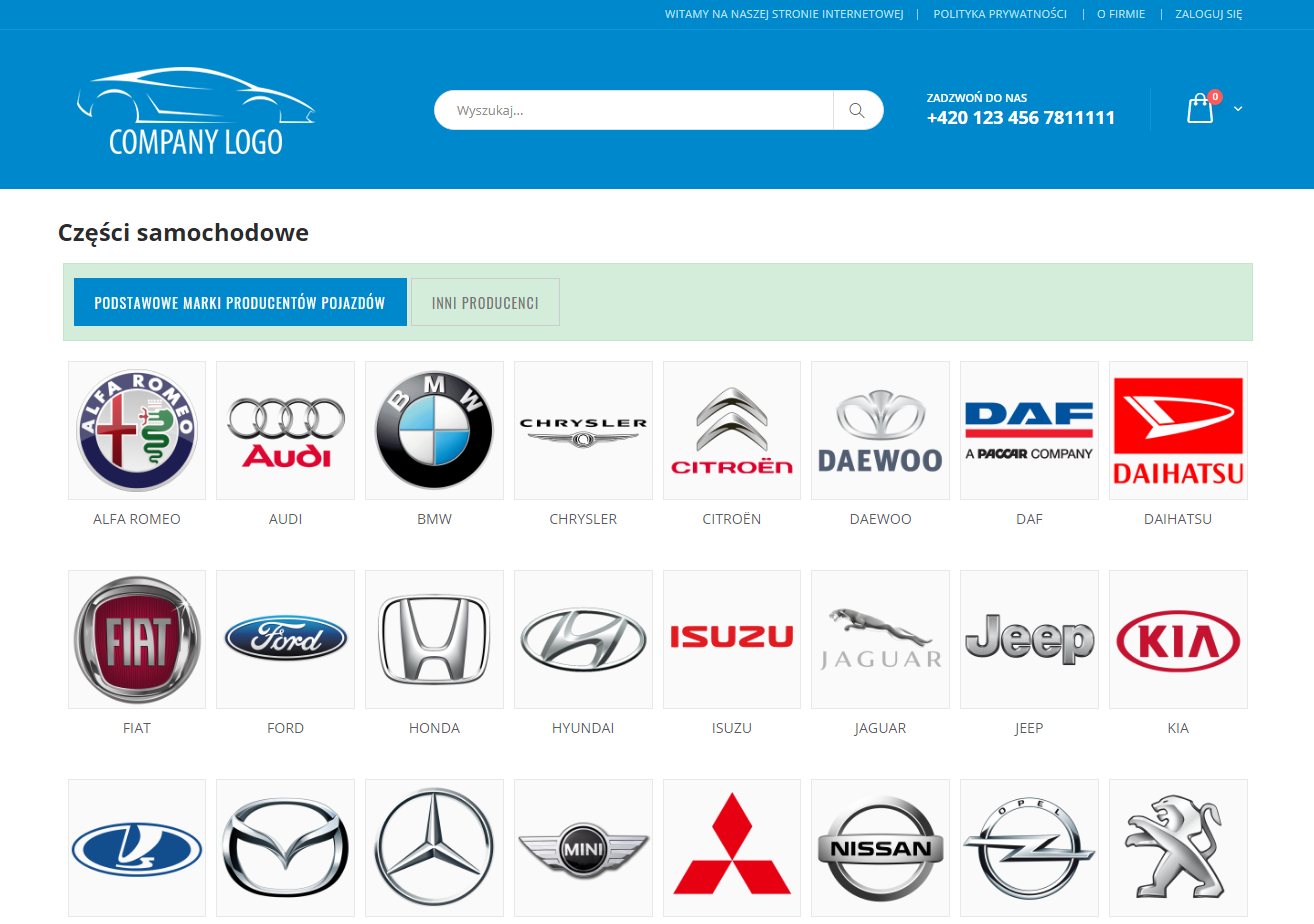Pick the Citroën chevrons logo
This screenshot has height=924, width=1314.
point(732,430)
